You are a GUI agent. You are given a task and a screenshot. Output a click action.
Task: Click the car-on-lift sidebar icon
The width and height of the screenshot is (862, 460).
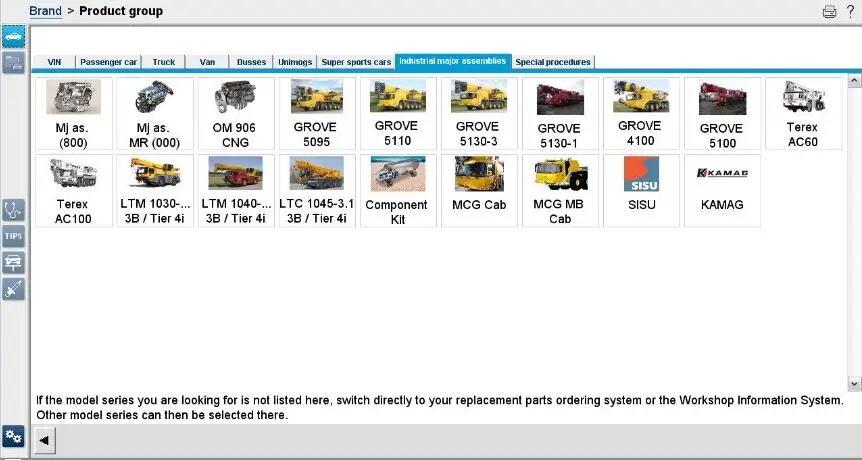[13, 263]
